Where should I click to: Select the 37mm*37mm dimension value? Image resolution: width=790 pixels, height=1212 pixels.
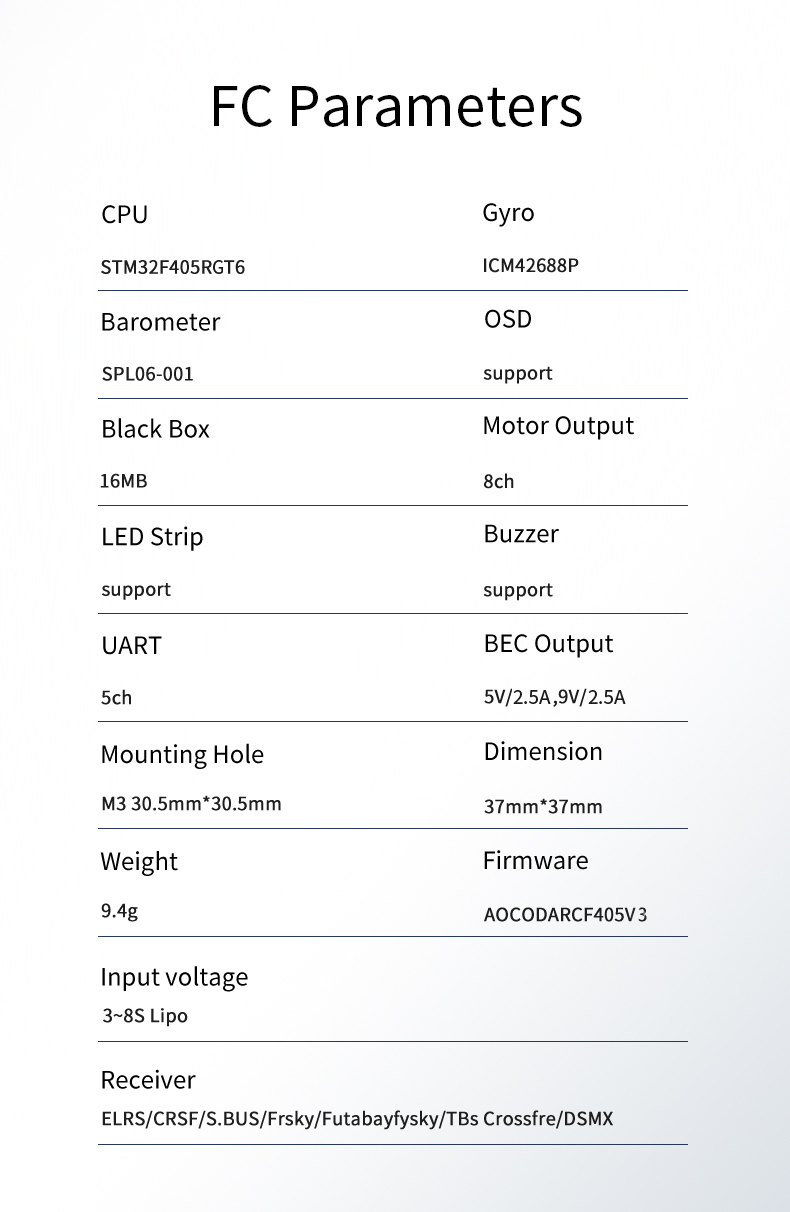(x=543, y=807)
